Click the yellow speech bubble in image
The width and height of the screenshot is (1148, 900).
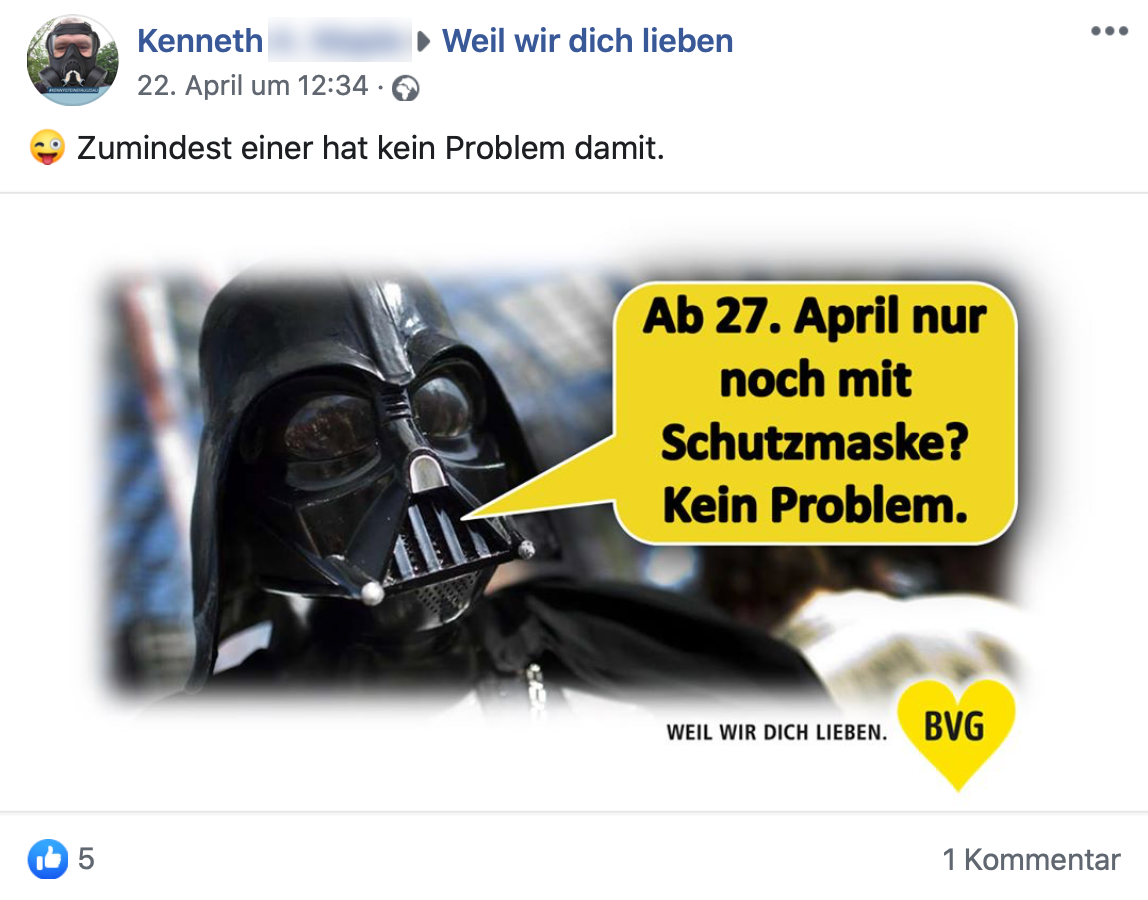coord(814,412)
